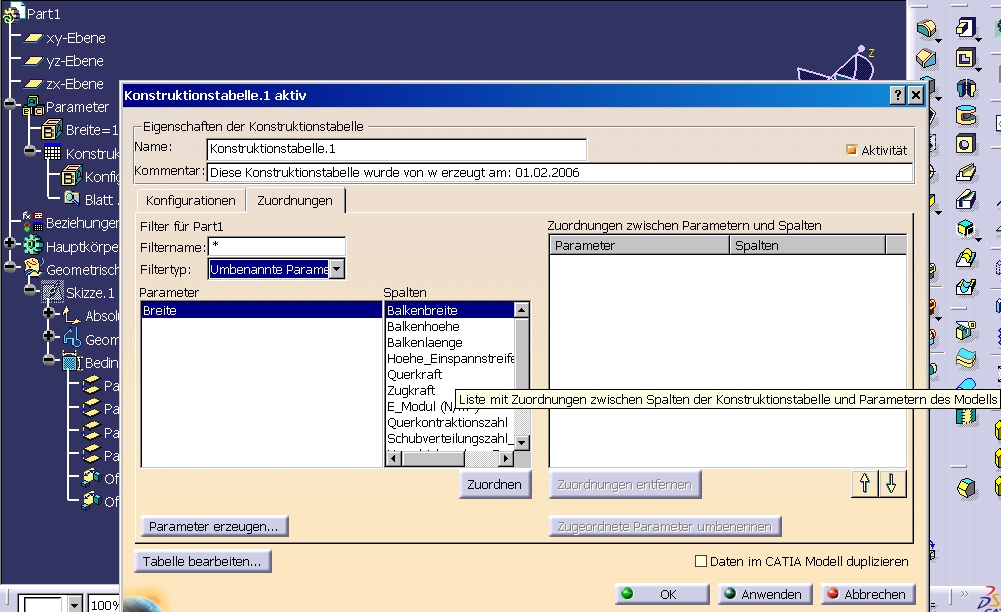Image resolution: width=1001 pixels, height=612 pixels.
Task: Collapse the Parameter tree node
Action: 10,103
